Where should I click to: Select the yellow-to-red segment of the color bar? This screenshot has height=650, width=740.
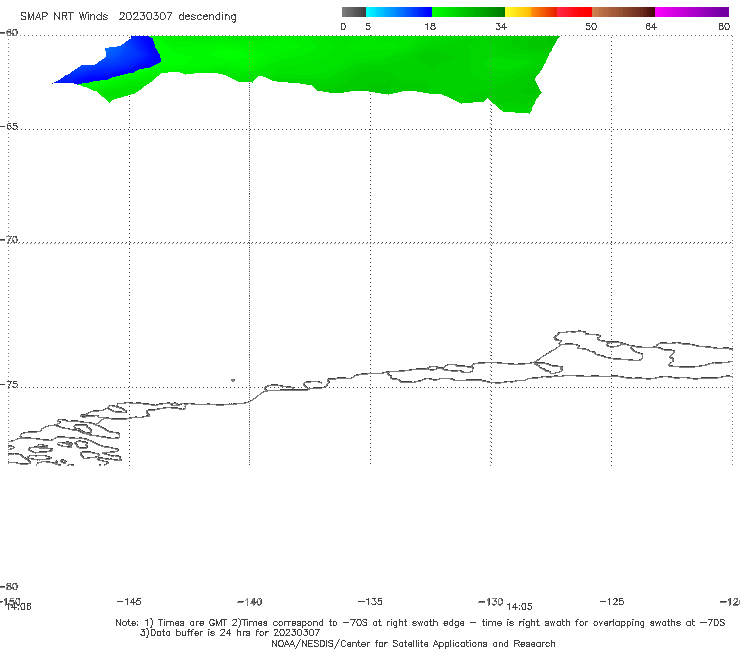point(548,12)
